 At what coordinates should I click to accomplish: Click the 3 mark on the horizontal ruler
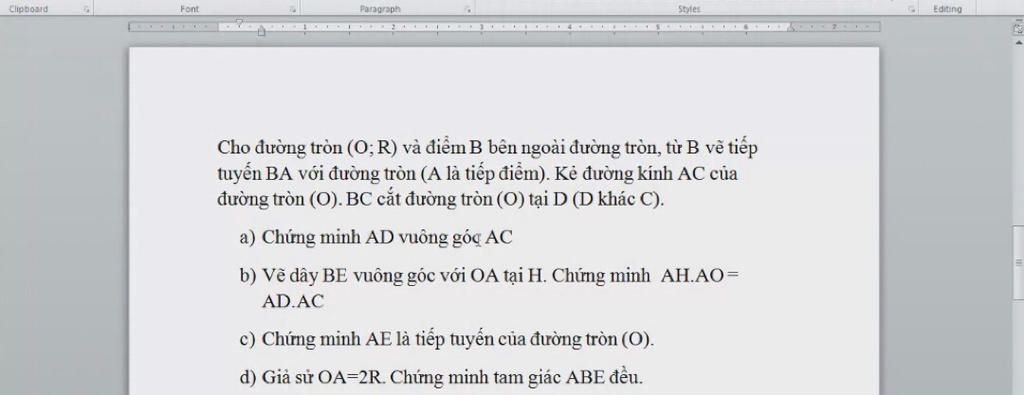481,27
